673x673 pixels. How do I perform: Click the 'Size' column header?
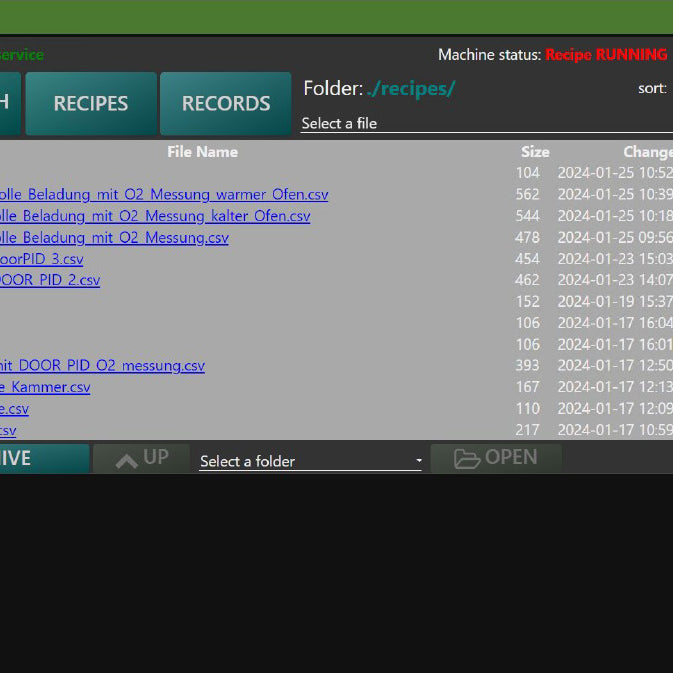pyautogui.click(x=535, y=152)
